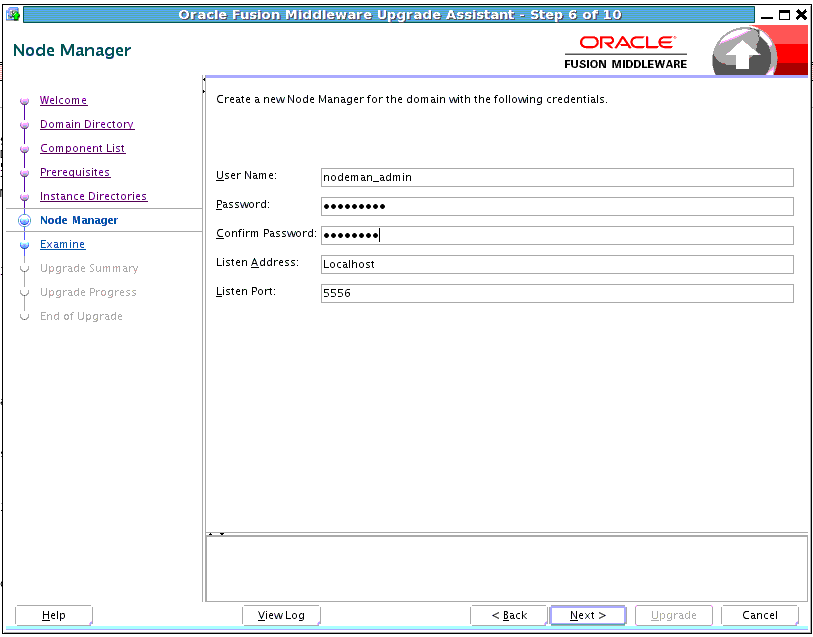The width and height of the screenshot is (813, 637).
Task: Select the Node Manager step
Action: pos(79,220)
